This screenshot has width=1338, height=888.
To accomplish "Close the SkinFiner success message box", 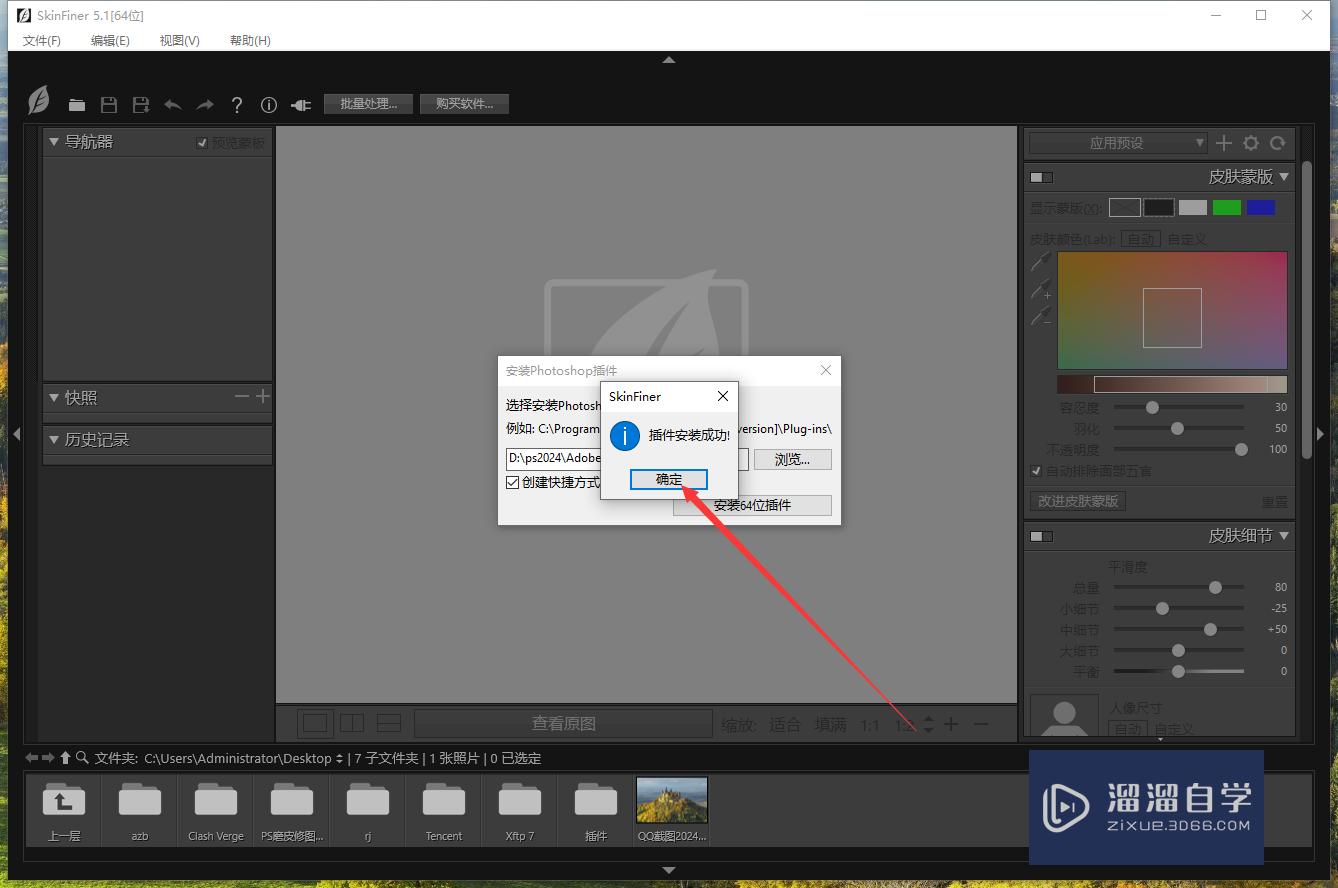I will click(723, 396).
